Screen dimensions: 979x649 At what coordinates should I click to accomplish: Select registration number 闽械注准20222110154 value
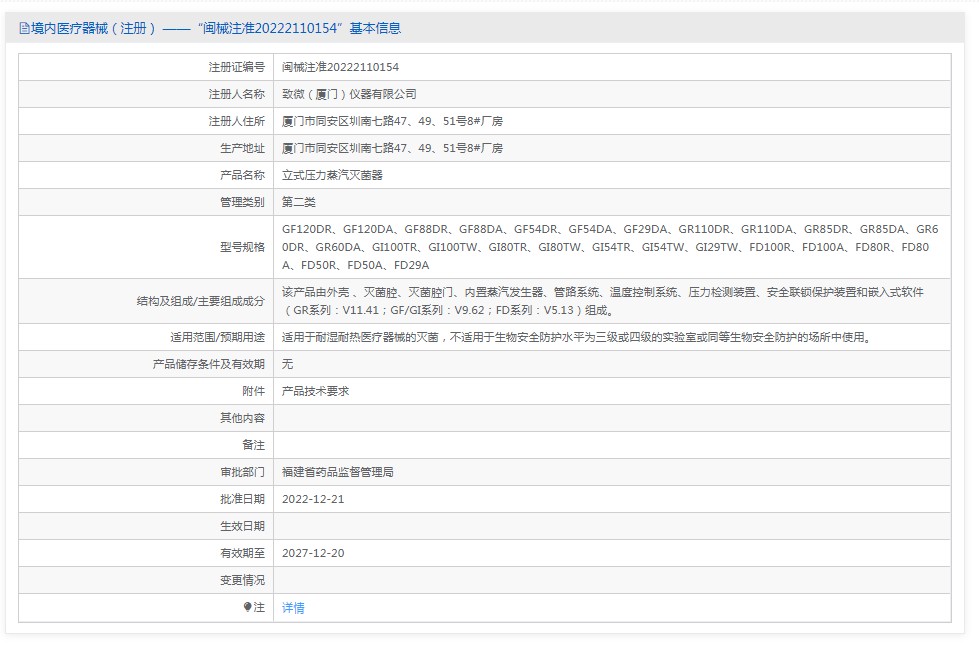(x=340, y=67)
